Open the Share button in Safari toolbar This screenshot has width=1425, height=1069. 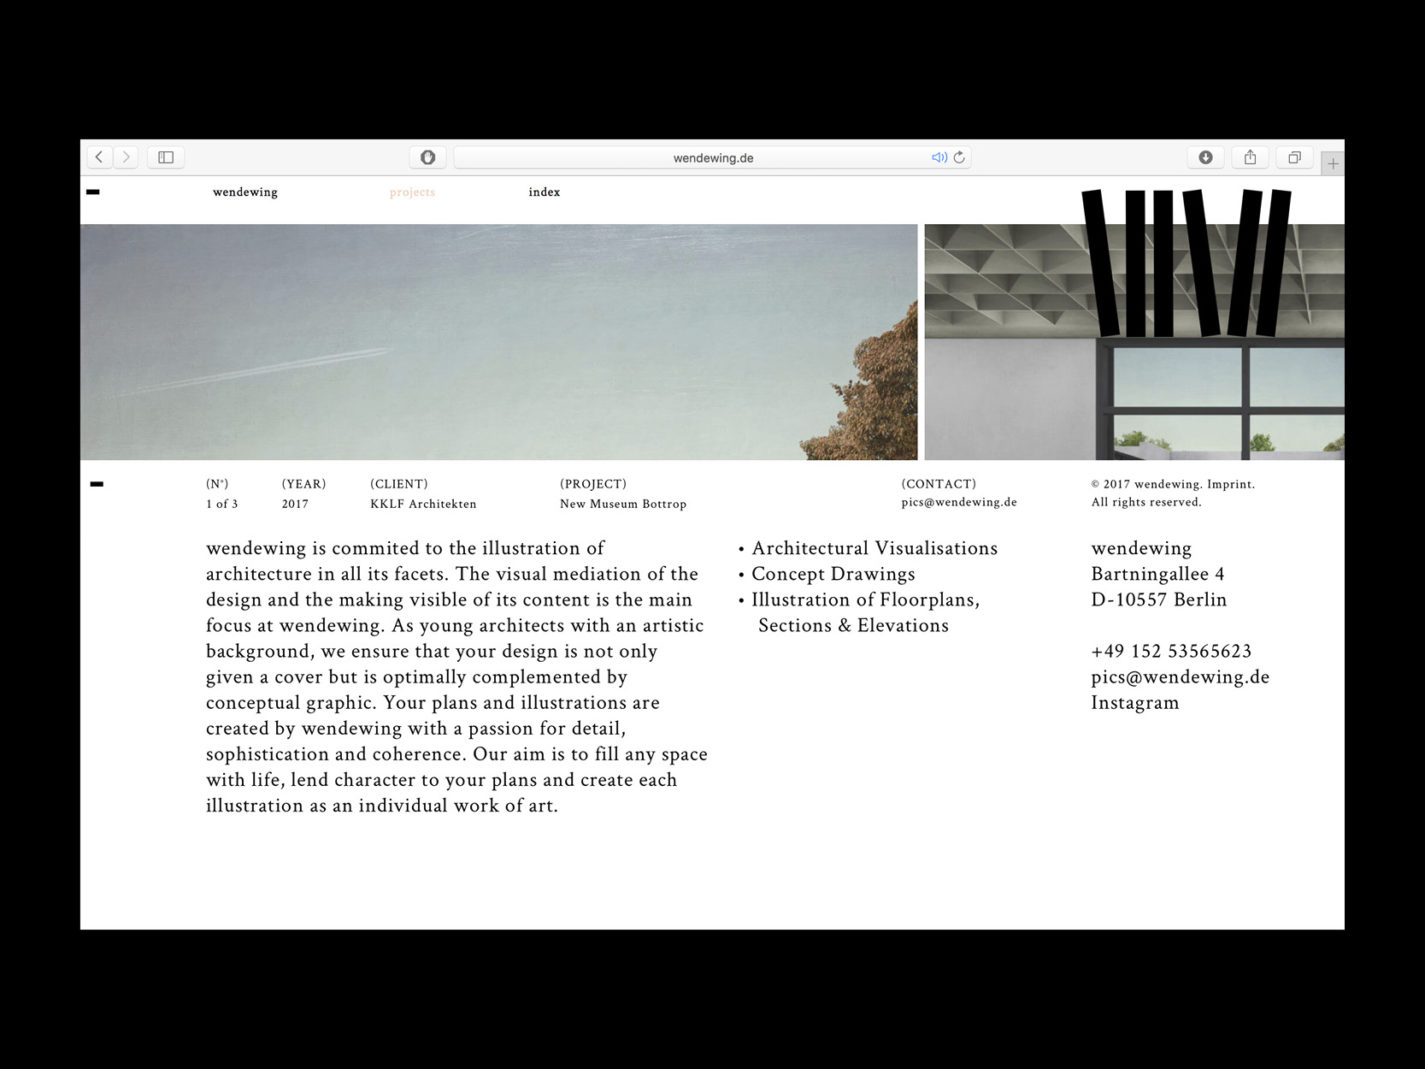pos(1250,157)
